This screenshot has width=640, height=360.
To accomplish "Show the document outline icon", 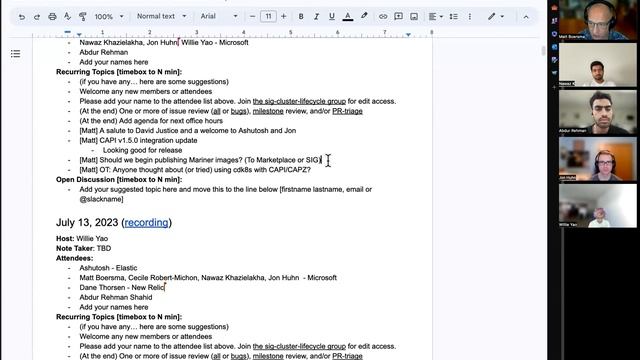I will (x=16, y=53).
